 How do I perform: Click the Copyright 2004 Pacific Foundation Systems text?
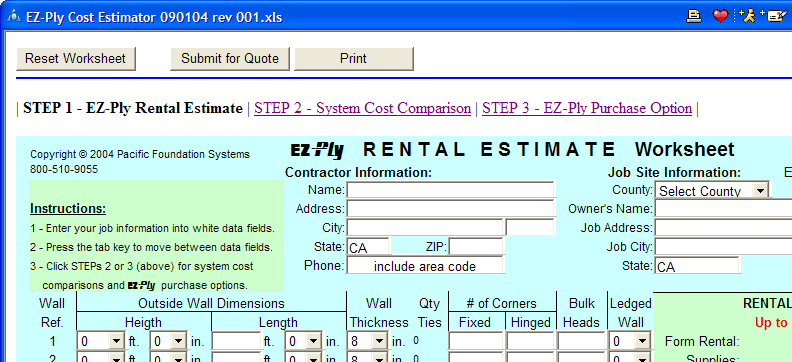[x=140, y=154]
